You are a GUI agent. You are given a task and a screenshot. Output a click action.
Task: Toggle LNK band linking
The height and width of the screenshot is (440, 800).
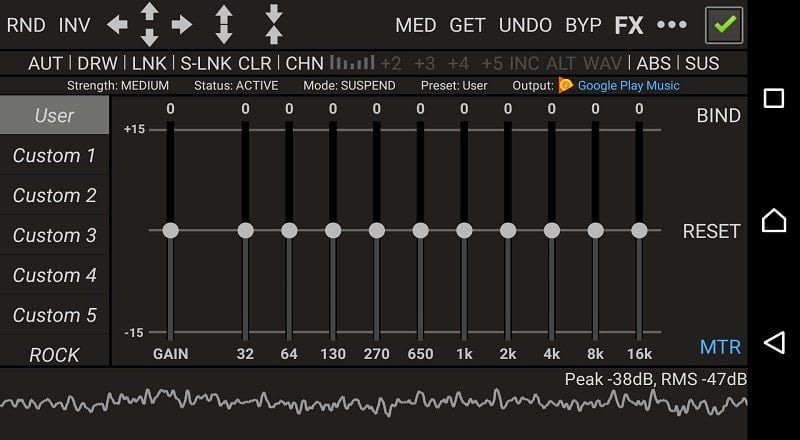pos(149,63)
